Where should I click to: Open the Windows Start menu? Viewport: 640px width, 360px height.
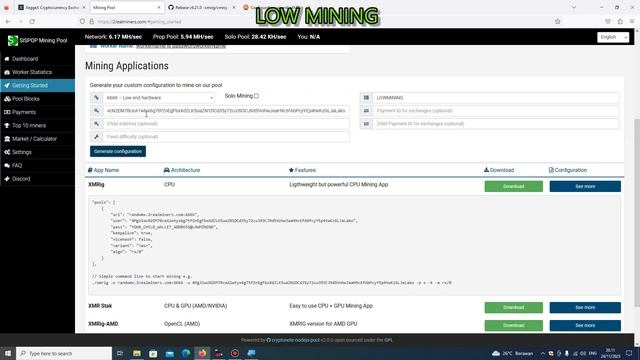tap(8, 353)
